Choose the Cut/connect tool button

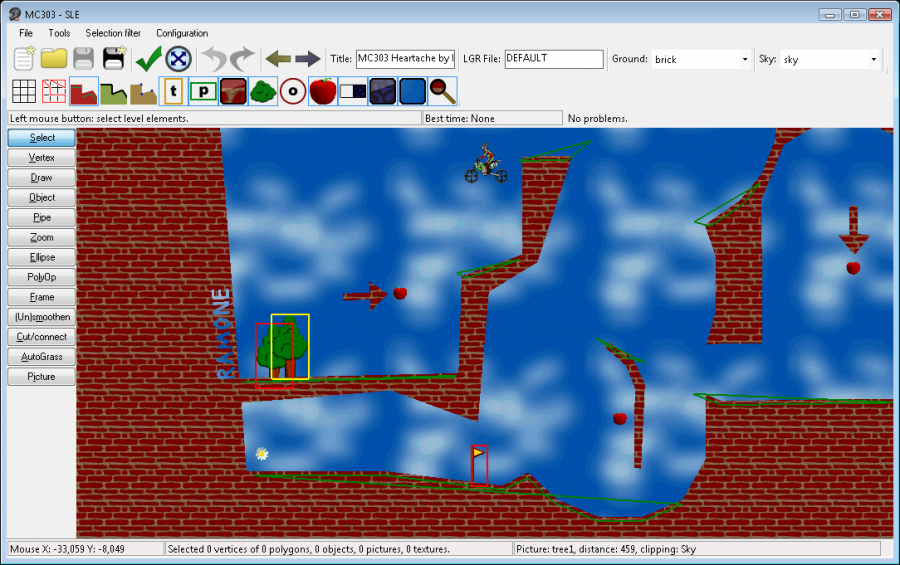click(x=41, y=337)
